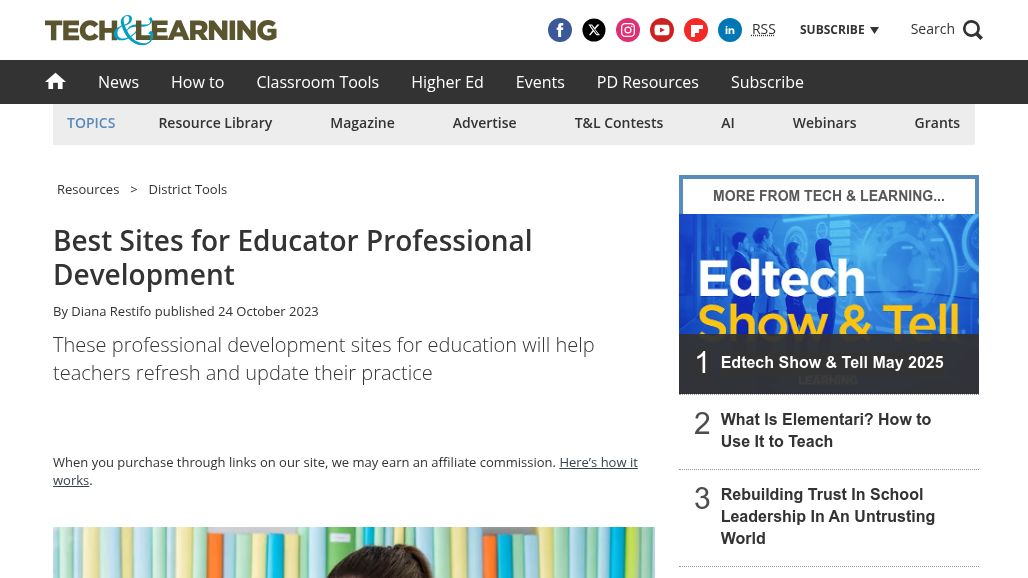Open Edtech Show & Tell May 2025 article
This screenshot has width=1028, height=578.
click(x=832, y=362)
